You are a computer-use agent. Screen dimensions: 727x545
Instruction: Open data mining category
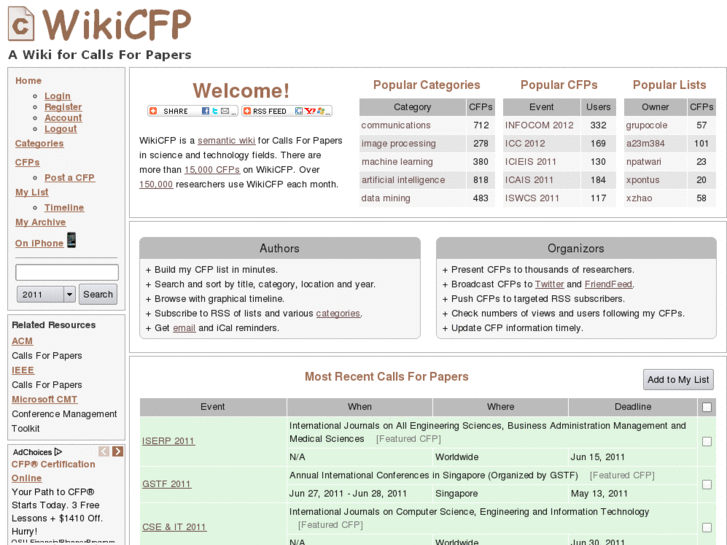pos(386,199)
